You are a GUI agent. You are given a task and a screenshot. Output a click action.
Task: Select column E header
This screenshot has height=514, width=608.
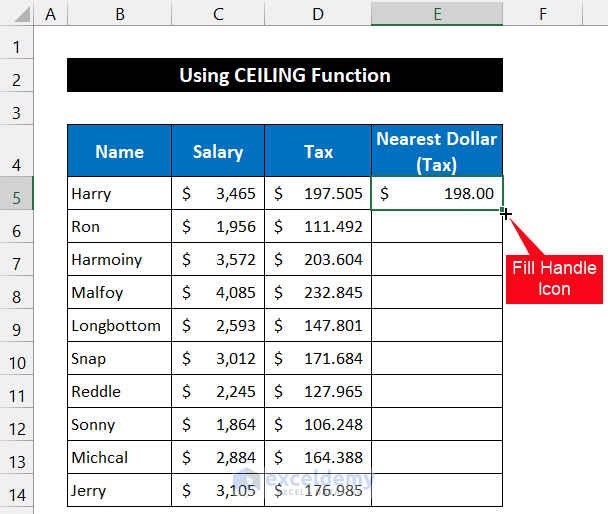pyautogui.click(x=437, y=14)
